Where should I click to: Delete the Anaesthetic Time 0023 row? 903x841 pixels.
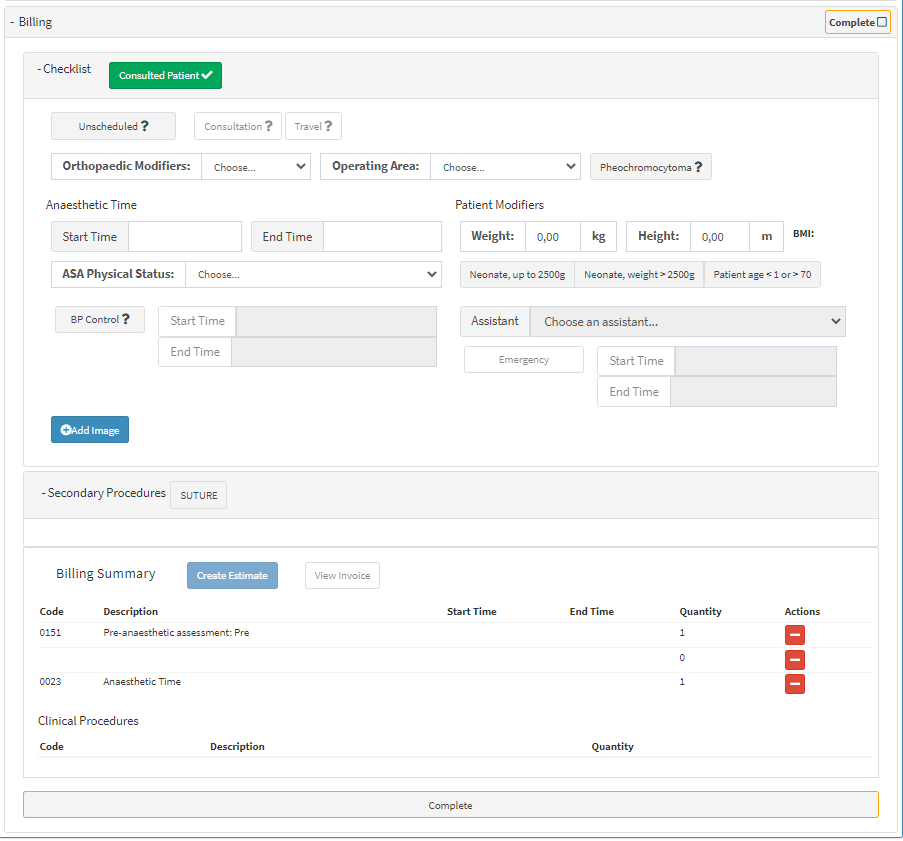(795, 683)
